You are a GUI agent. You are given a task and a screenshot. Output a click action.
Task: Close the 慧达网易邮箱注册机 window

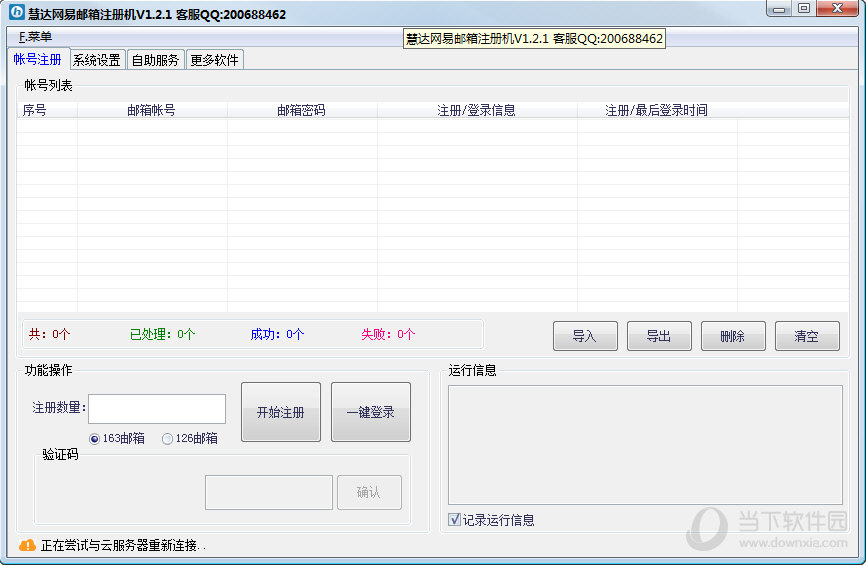[x=837, y=9]
